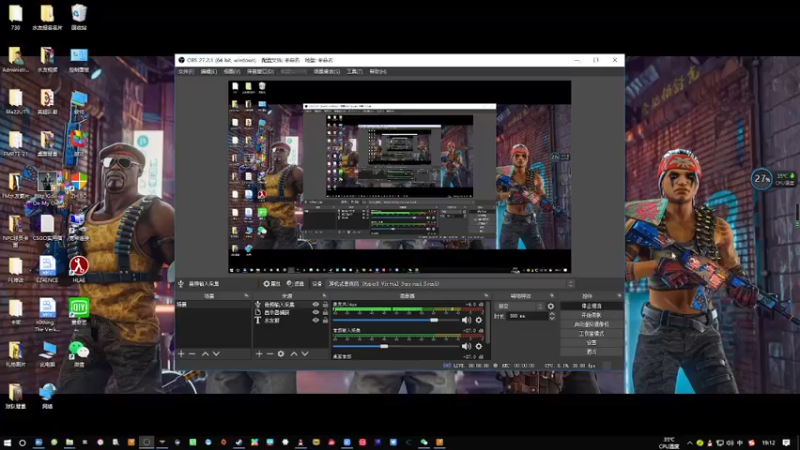The width and height of the screenshot is (800, 450).
Task: Remove the selected source with the minus icon
Action: click(x=270, y=354)
